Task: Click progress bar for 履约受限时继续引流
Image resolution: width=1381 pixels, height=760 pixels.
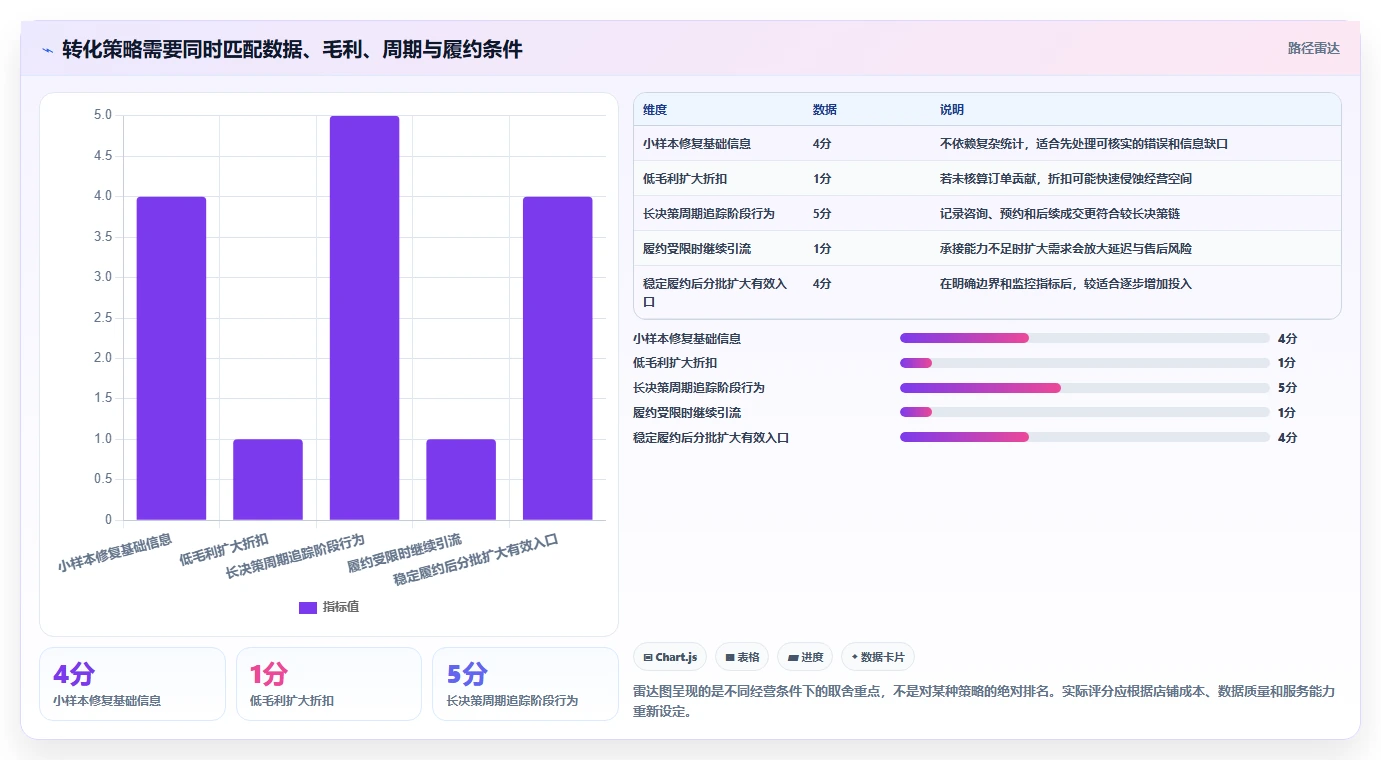Action: [1085, 412]
